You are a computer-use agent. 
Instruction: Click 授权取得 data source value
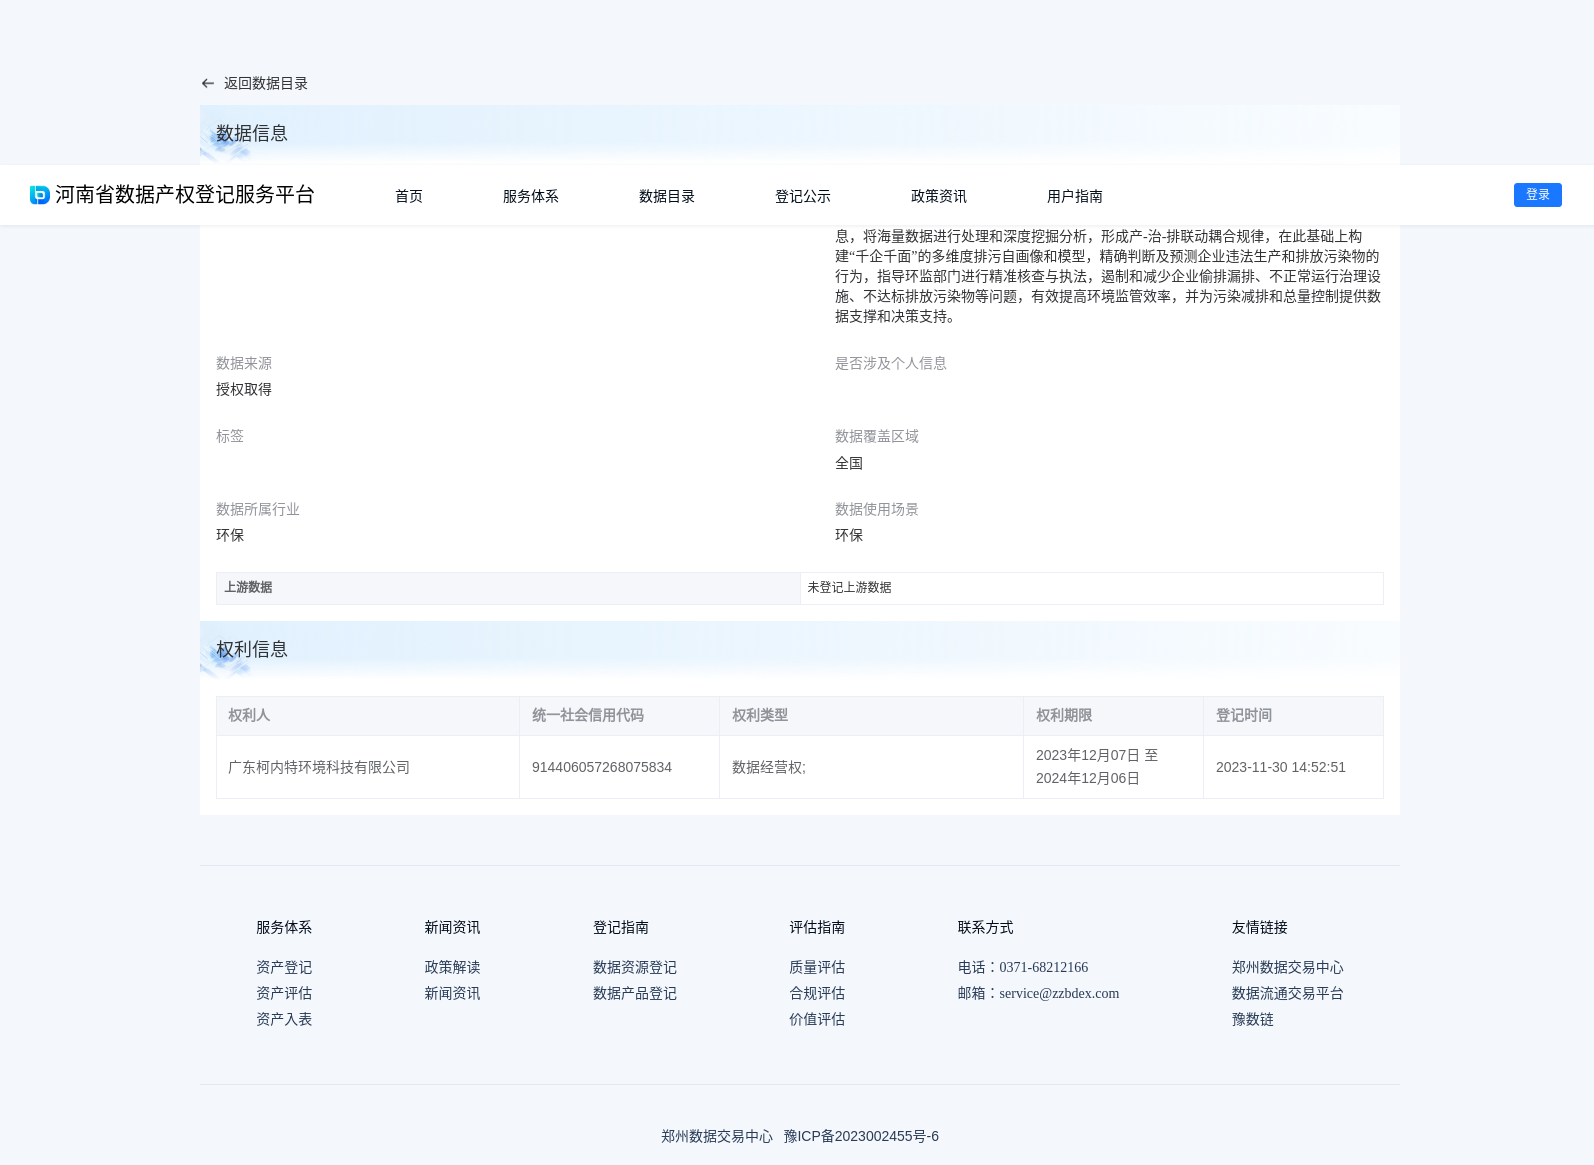[244, 389]
